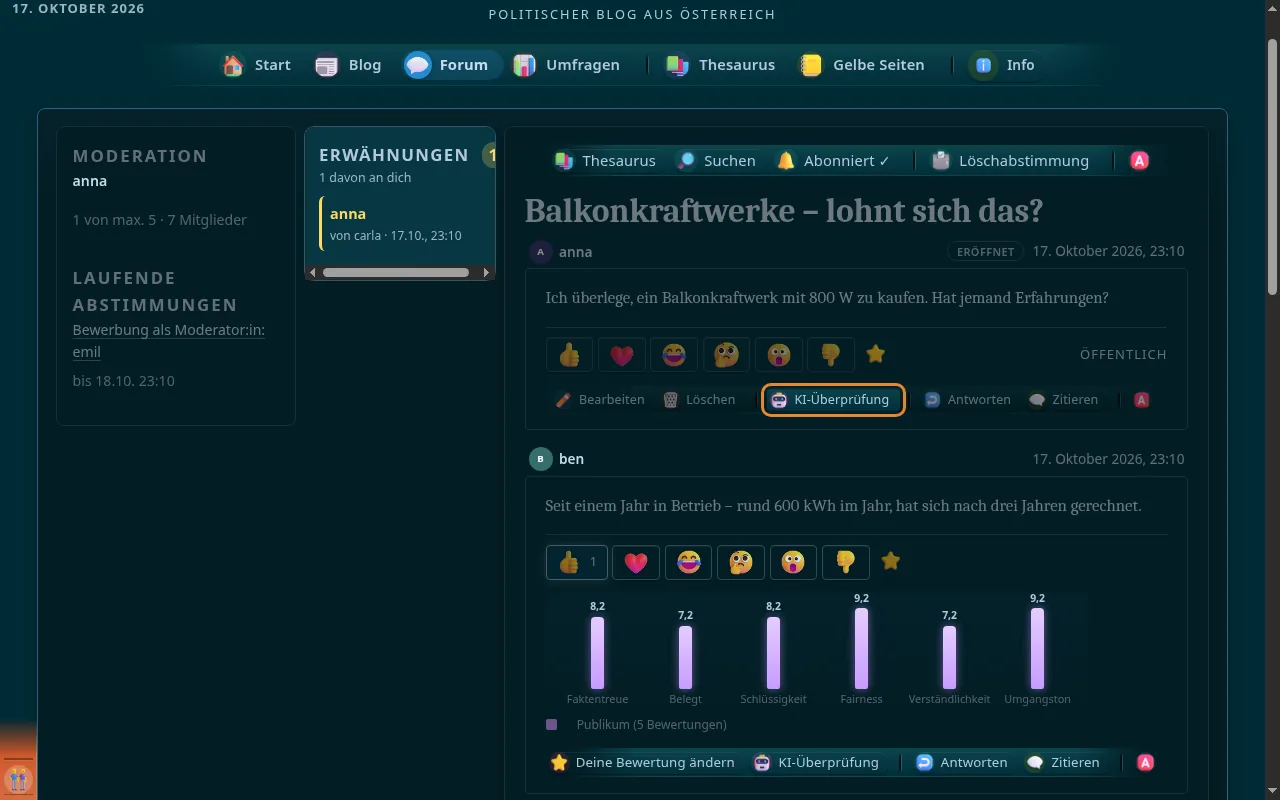Reply to ben's post with Antworten
The height and width of the screenshot is (800, 1280).
pyautogui.click(x=961, y=763)
